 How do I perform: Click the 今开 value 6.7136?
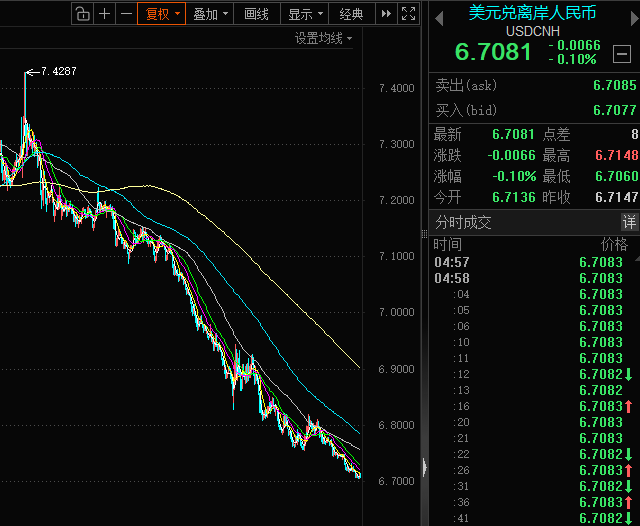tap(513, 198)
